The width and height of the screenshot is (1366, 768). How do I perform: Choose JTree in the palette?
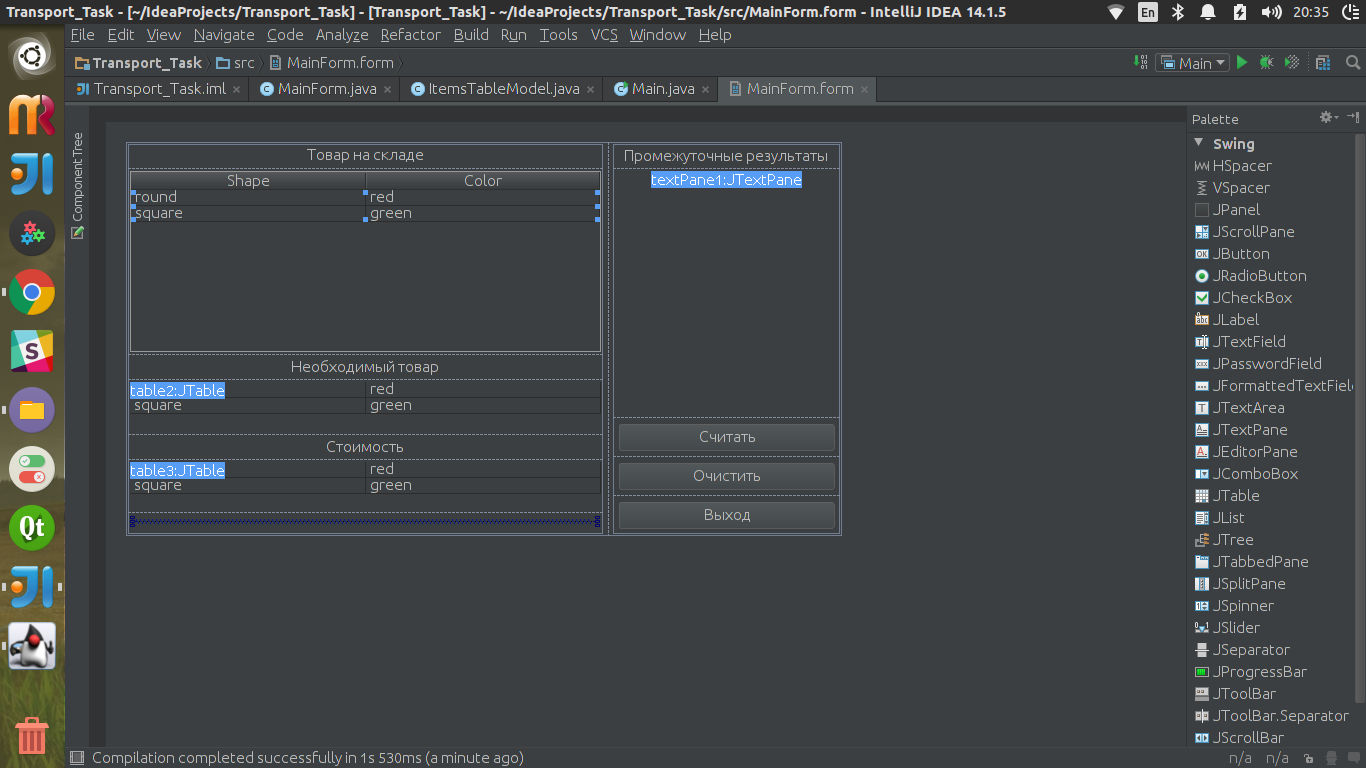click(1224, 540)
